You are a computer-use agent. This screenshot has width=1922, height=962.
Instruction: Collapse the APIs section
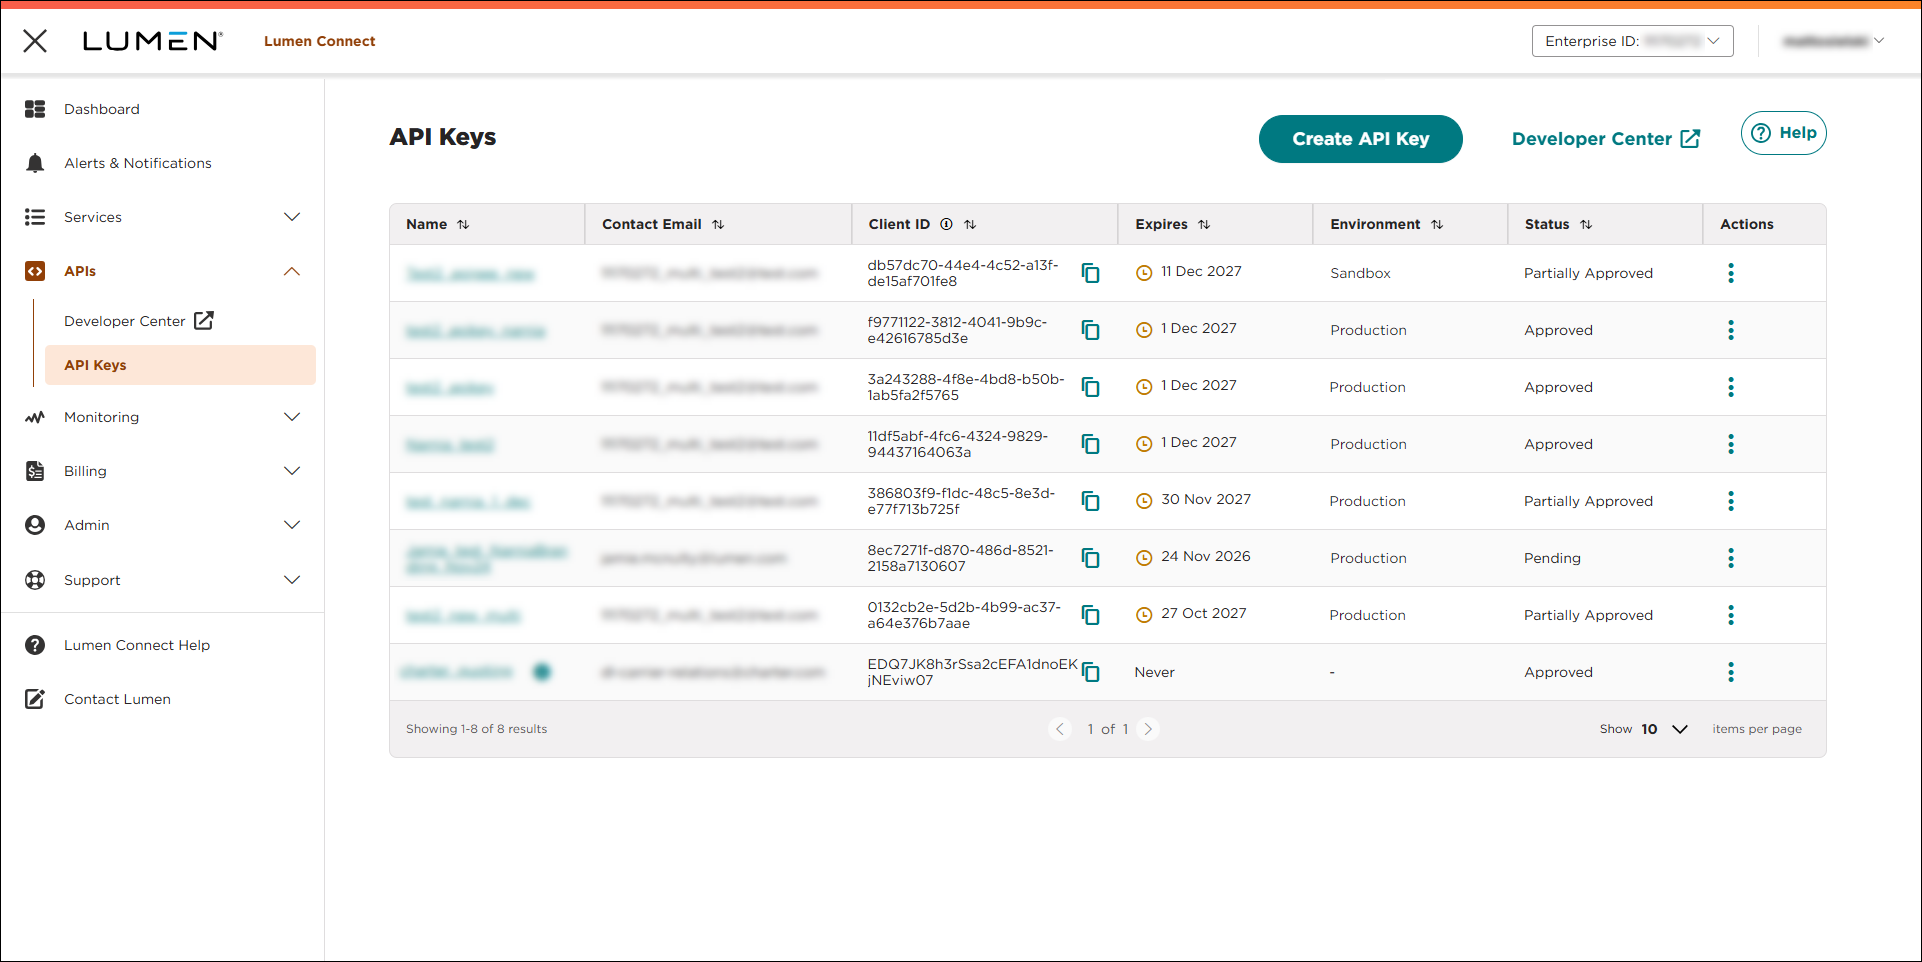pos(291,271)
